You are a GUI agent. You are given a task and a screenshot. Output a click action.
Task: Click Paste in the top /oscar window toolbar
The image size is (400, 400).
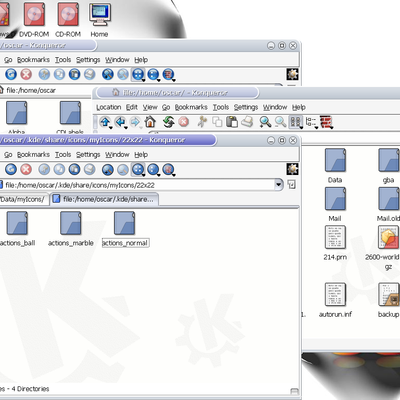pyautogui.click(x=74, y=74)
